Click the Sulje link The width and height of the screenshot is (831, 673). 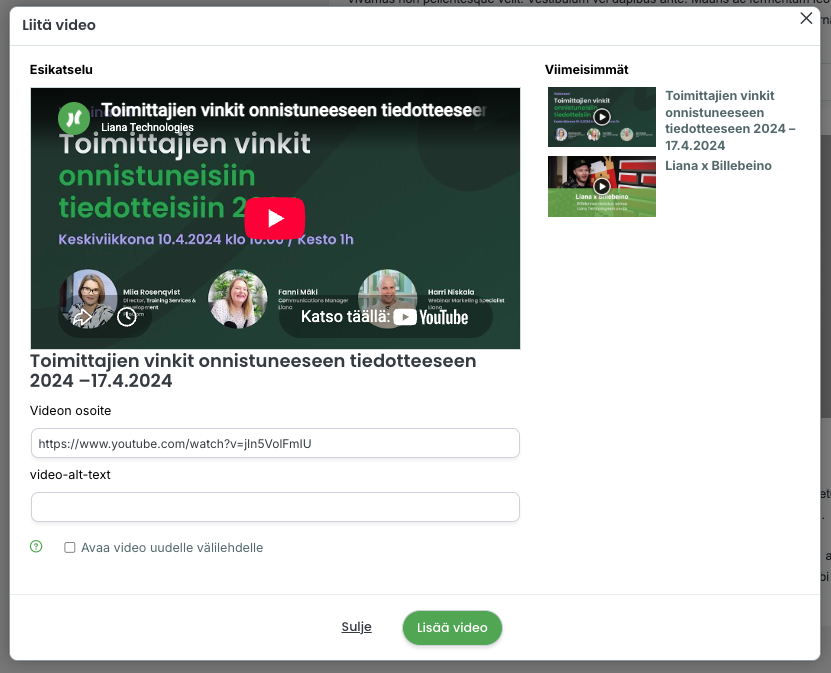(356, 627)
